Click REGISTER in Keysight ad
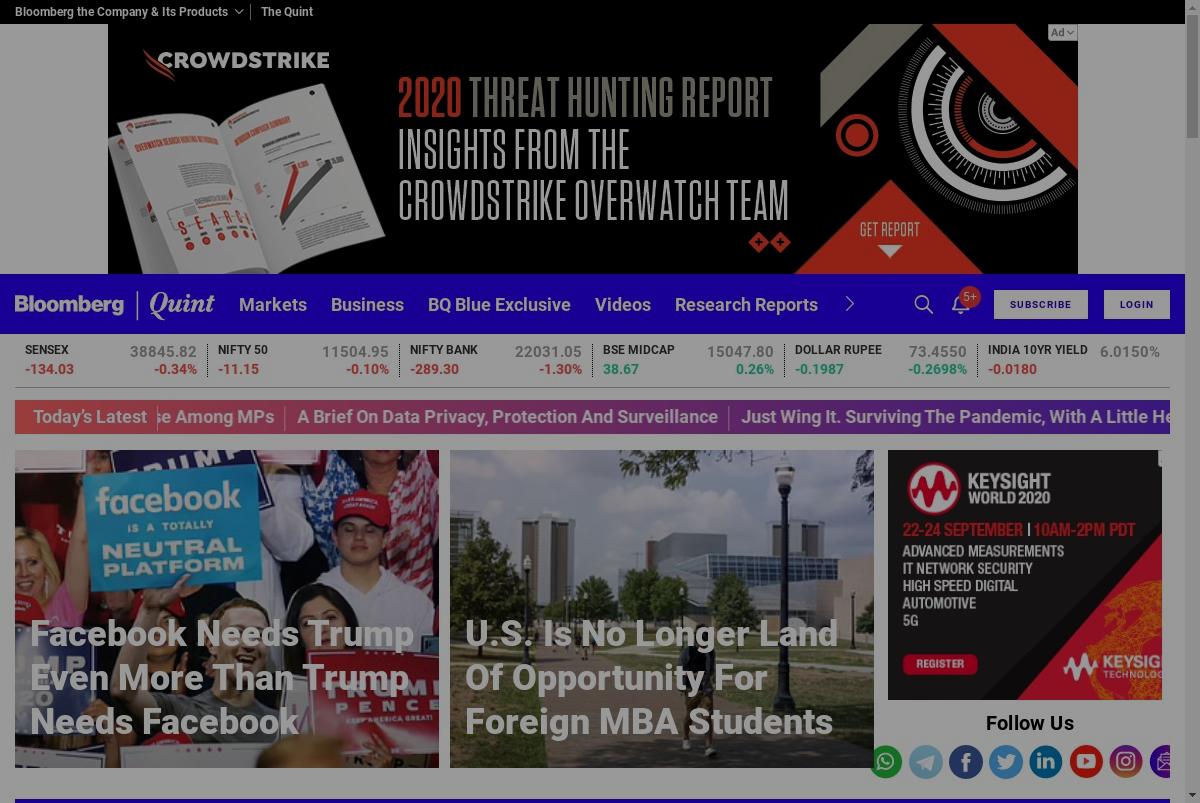This screenshot has width=1200, height=803. click(x=940, y=663)
